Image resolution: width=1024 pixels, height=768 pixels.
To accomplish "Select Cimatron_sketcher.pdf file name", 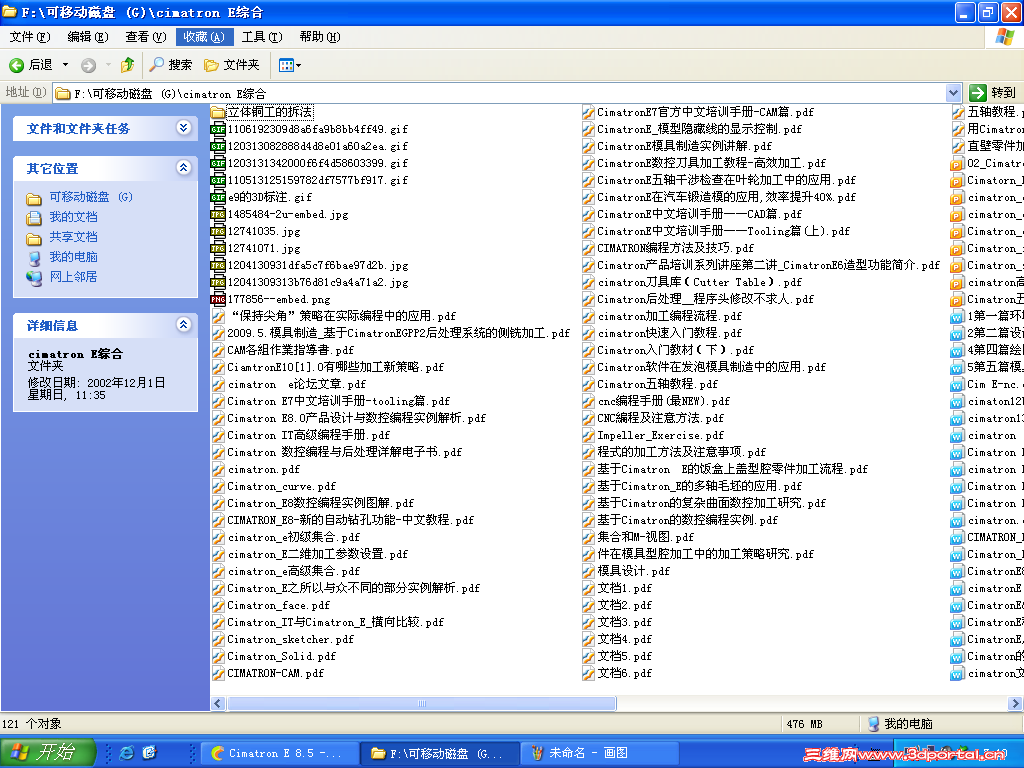I will 291,639.
